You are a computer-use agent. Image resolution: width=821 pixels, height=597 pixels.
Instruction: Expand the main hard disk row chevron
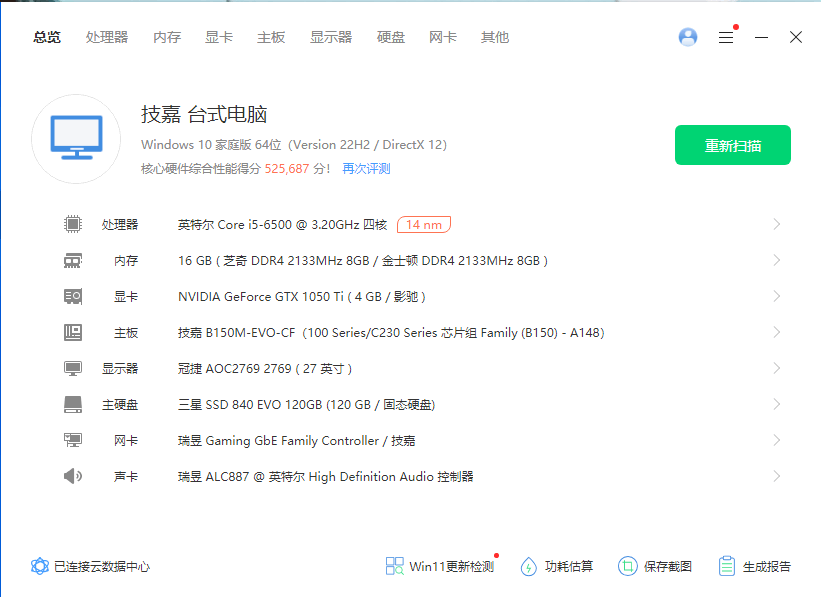coord(777,404)
